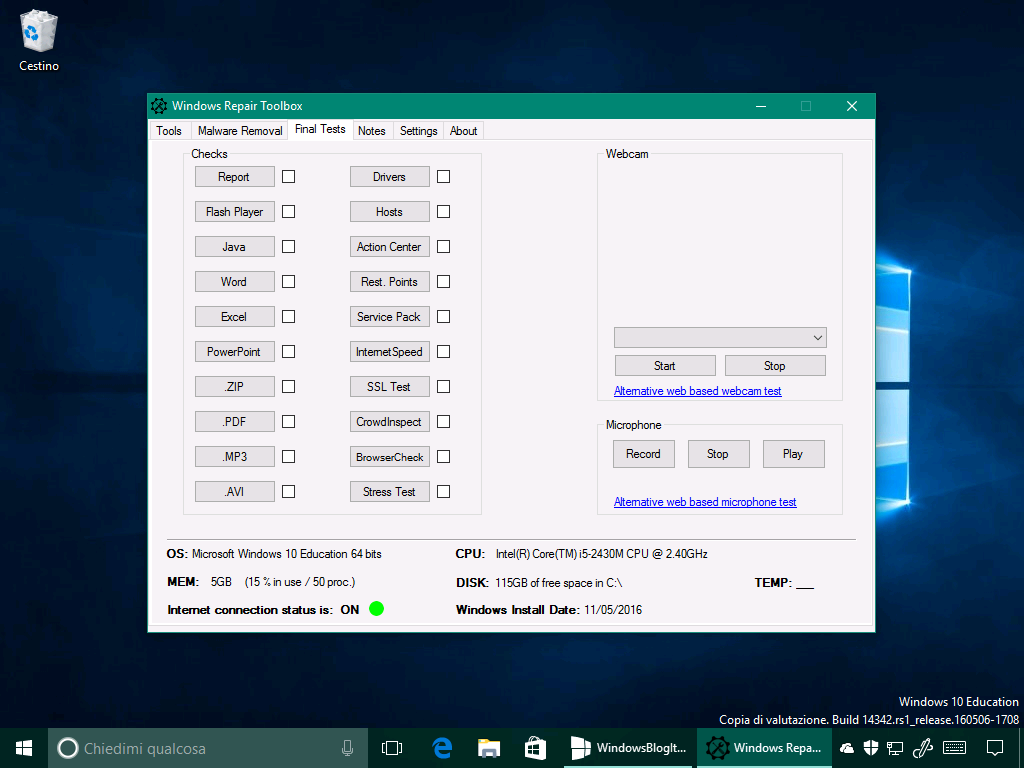Click Record in the Microphone group
The image size is (1024, 768).
(643, 454)
